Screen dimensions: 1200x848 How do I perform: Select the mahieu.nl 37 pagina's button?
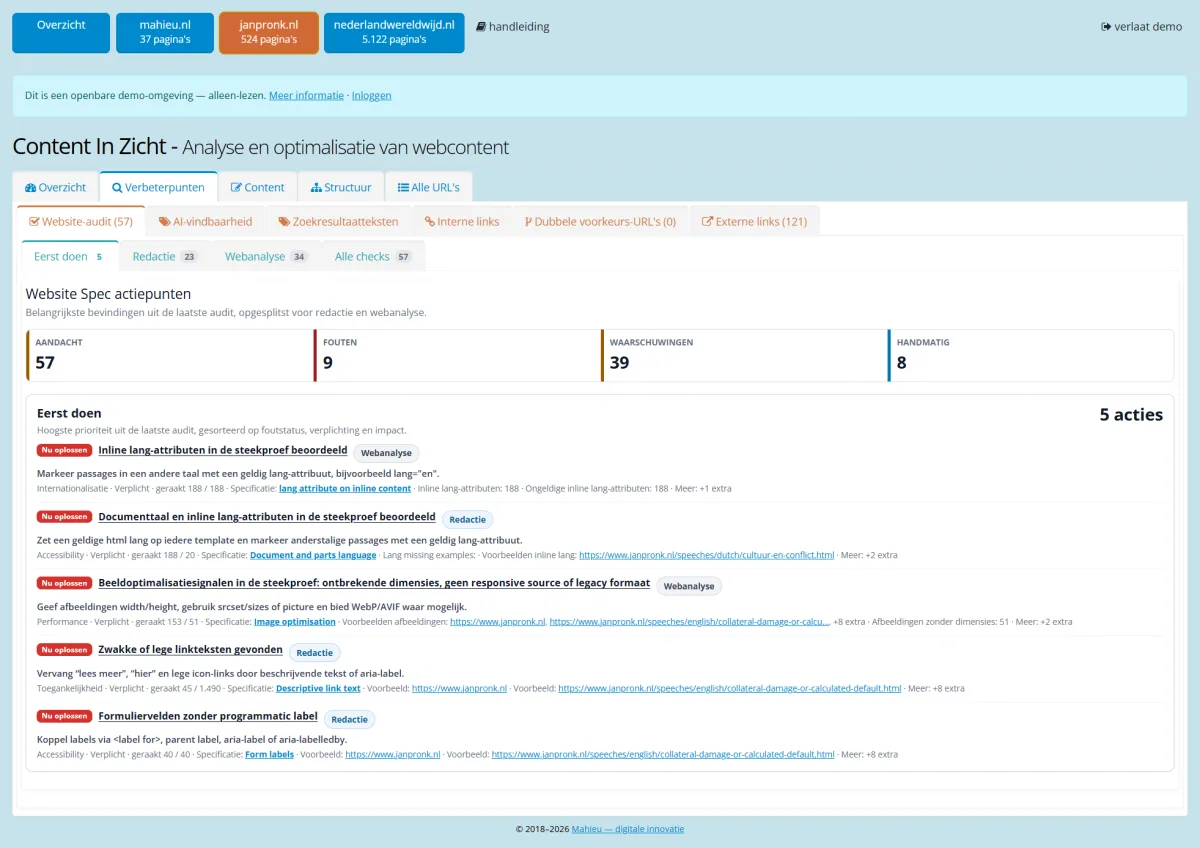point(165,32)
